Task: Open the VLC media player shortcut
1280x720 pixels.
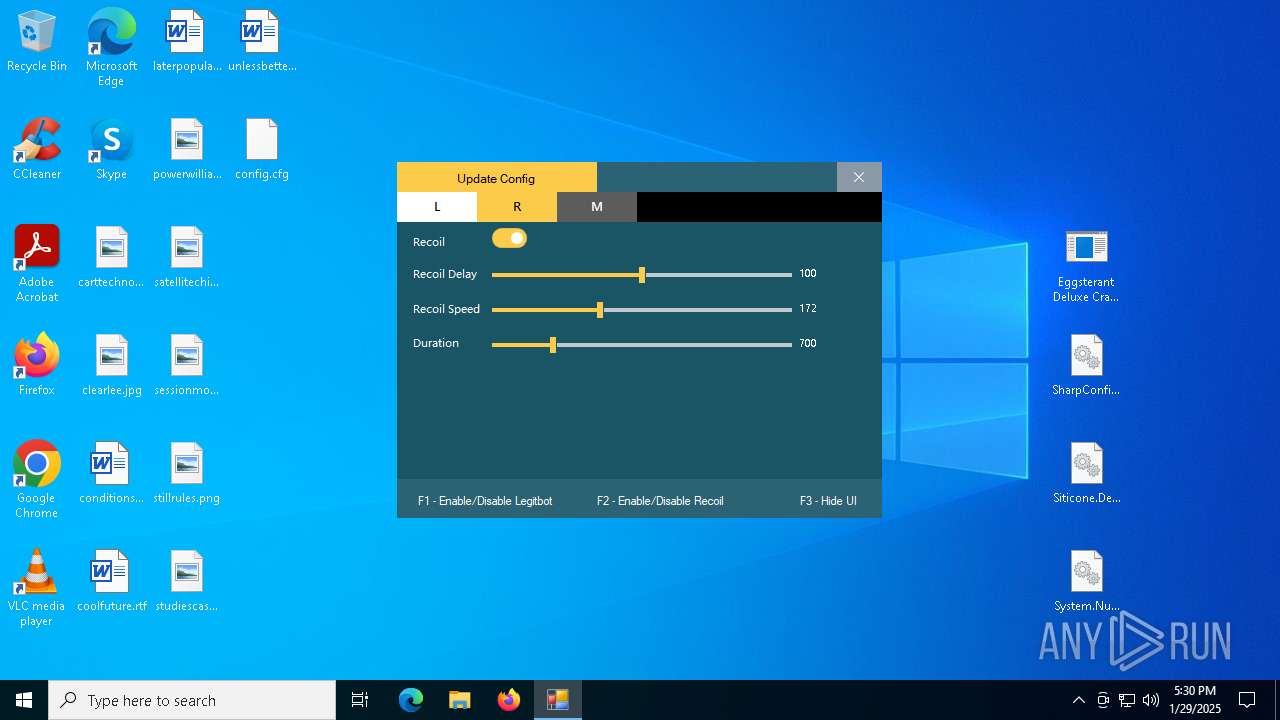Action: pyautogui.click(x=37, y=588)
